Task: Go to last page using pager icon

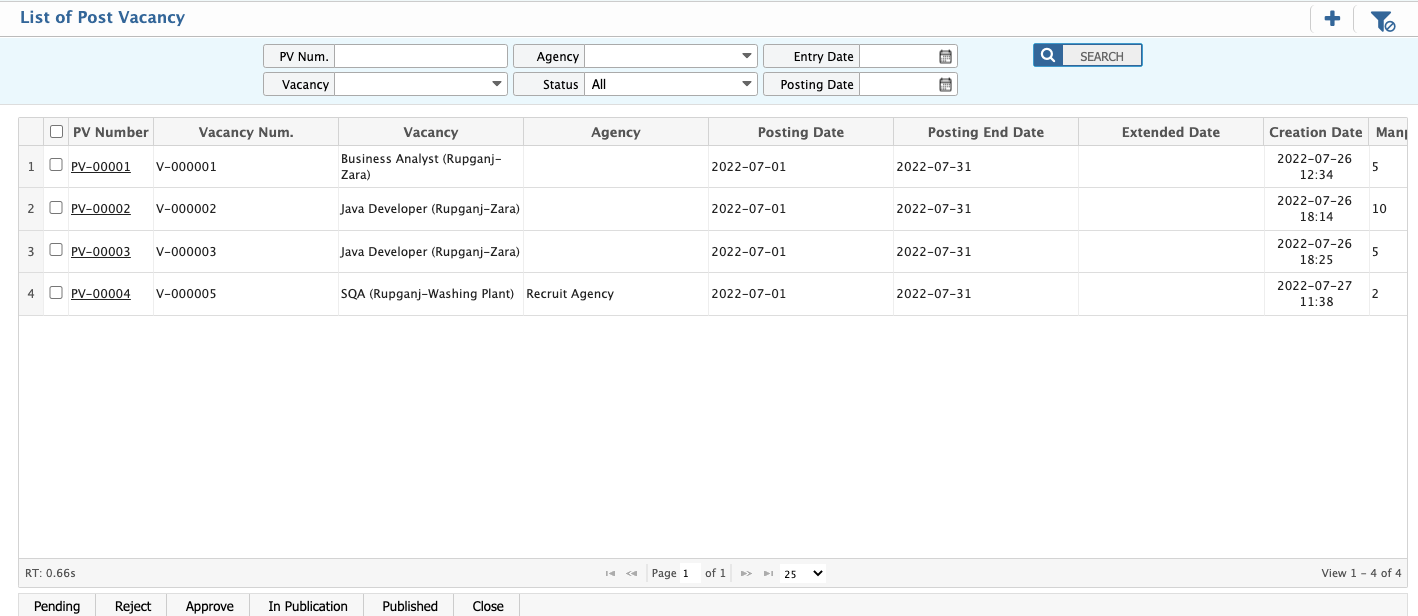Action: [768, 573]
